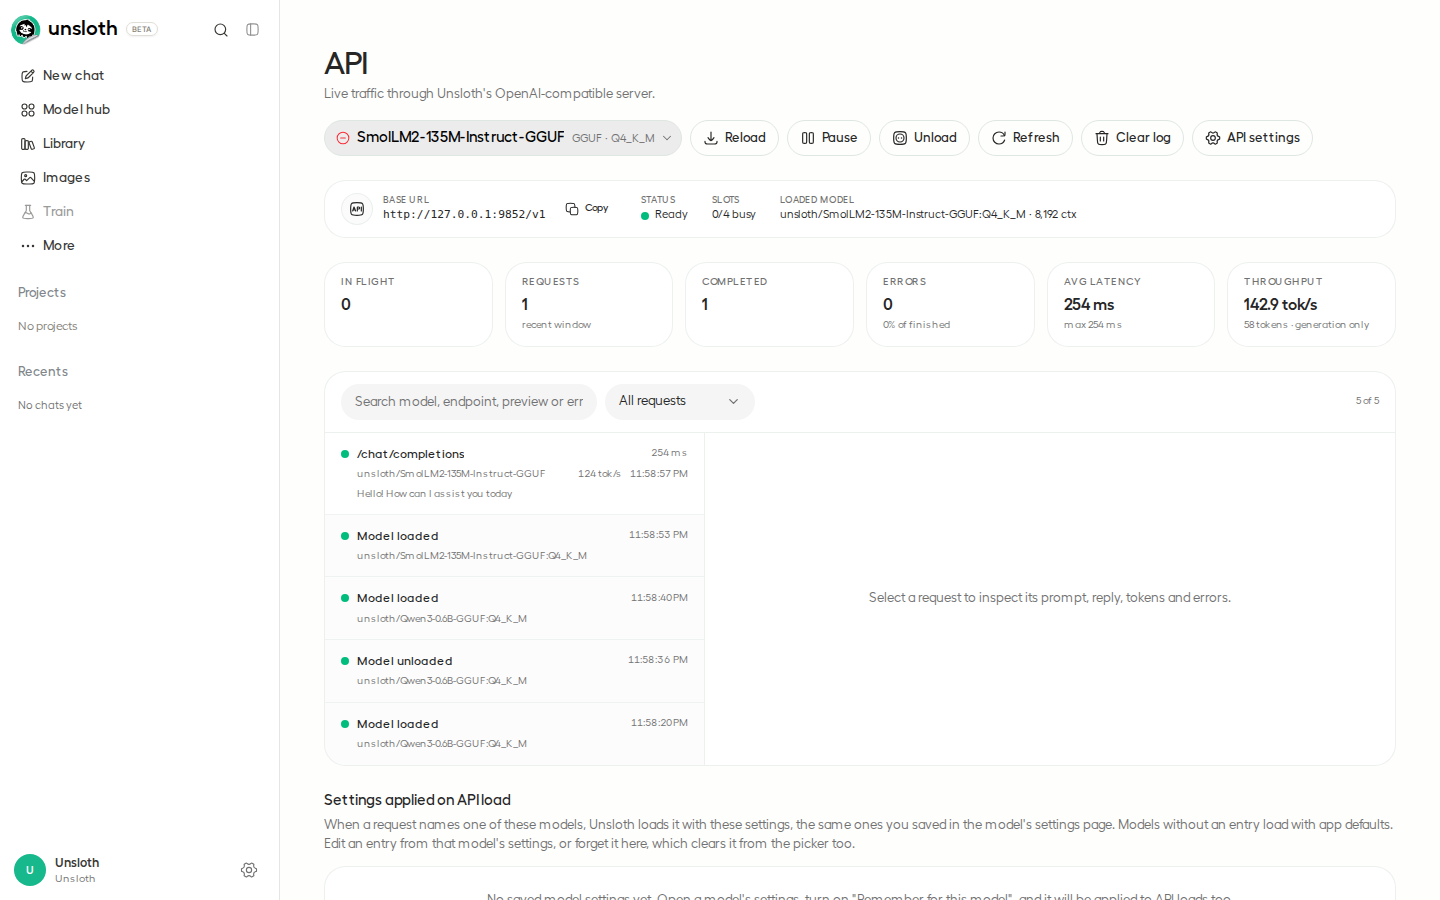Screen dimensions: 1440x900
Task: Open the SmolLM2-135M-Instruct-GGUF model selector
Action: (503, 138)
